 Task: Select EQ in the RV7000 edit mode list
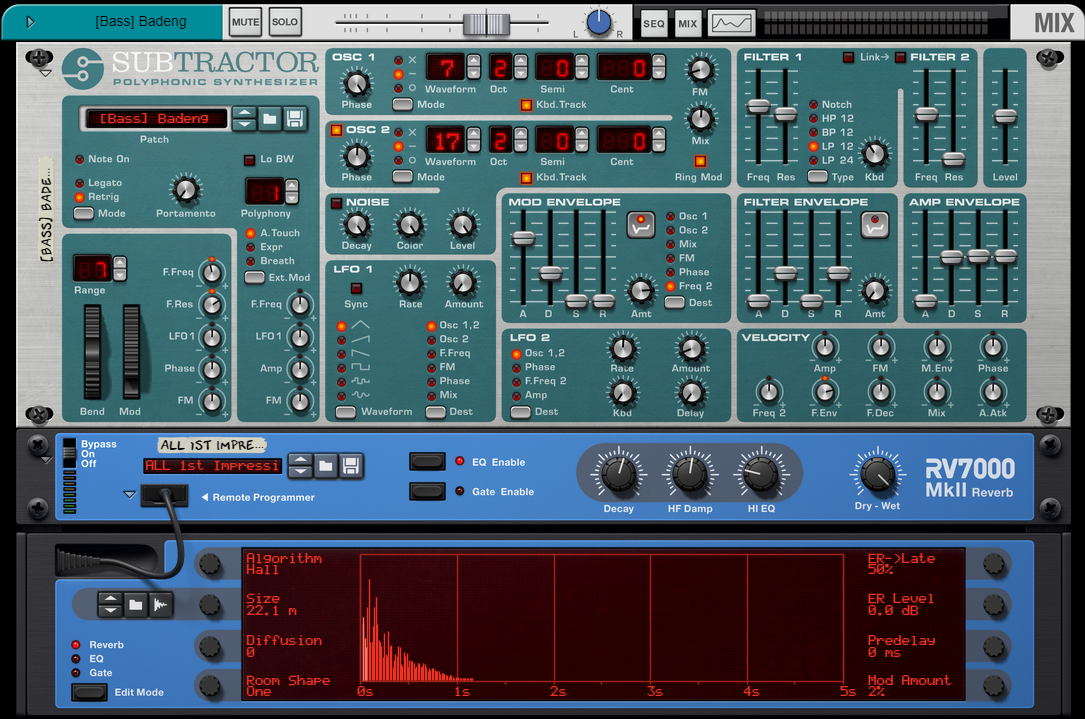[x=76, y=659]
